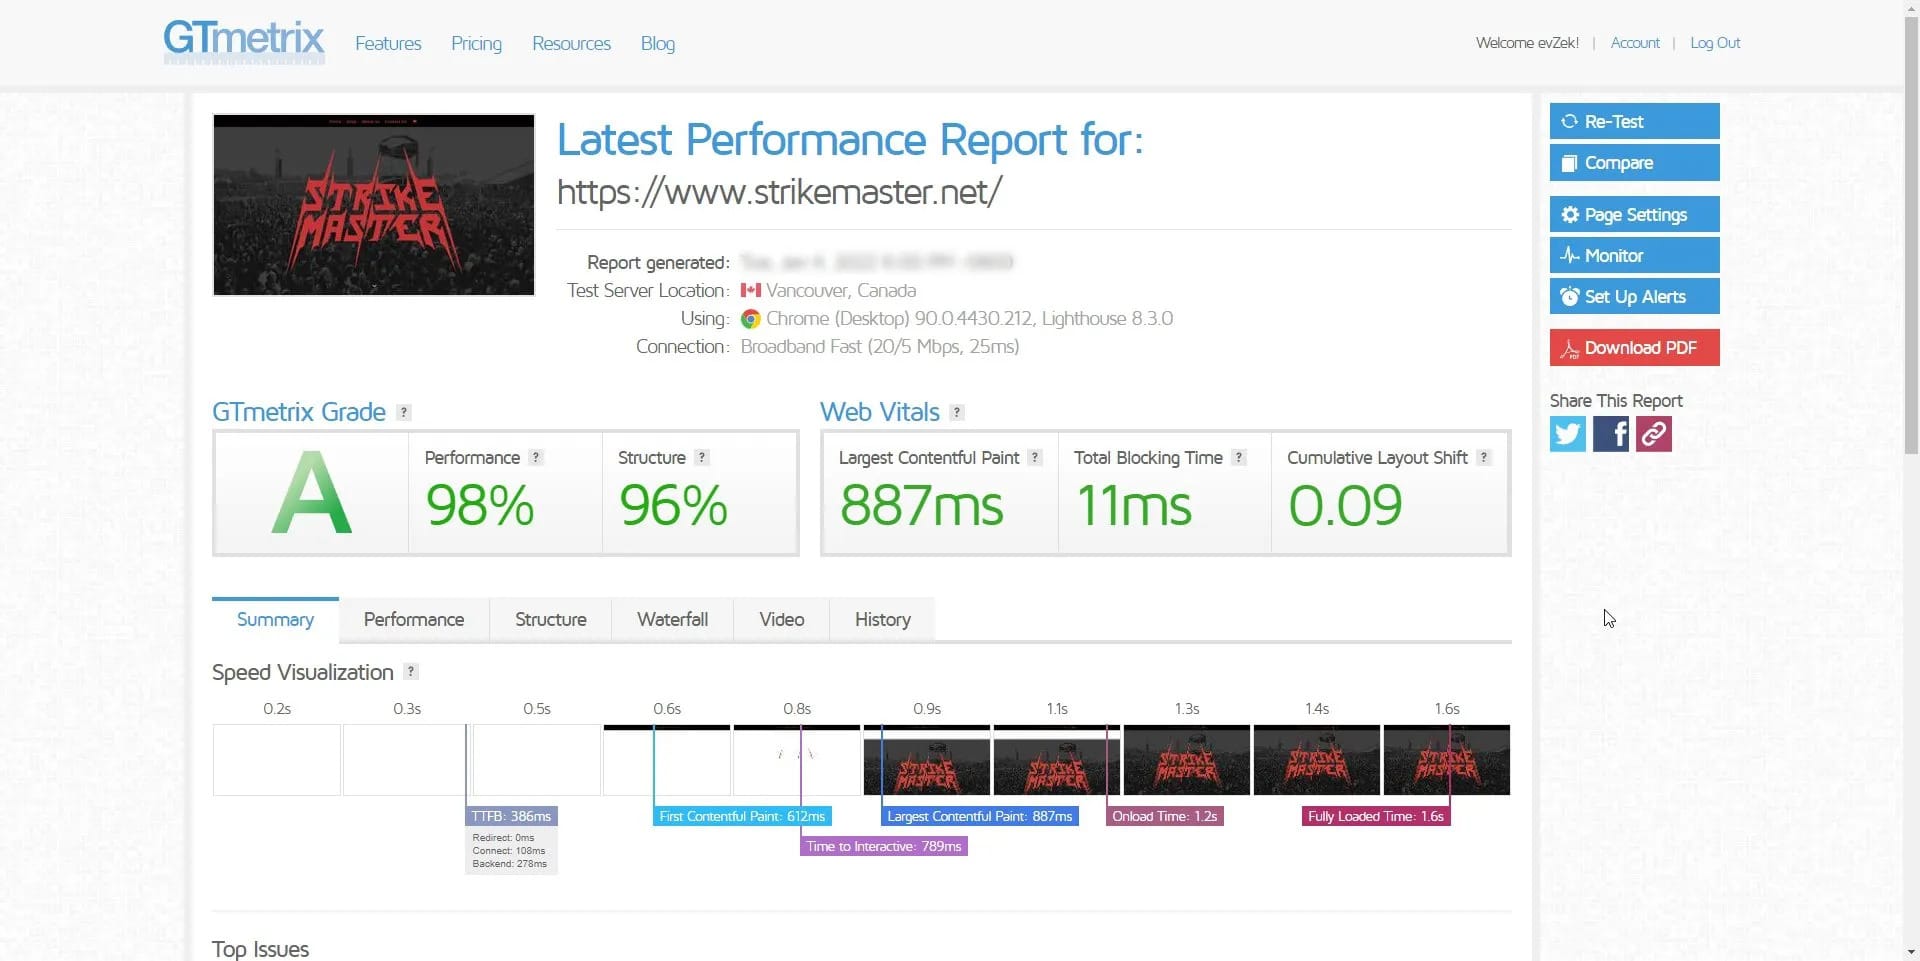Switch to the Waterfall tab
This screenshot has height=961, width=1920.
coord(671,619)
